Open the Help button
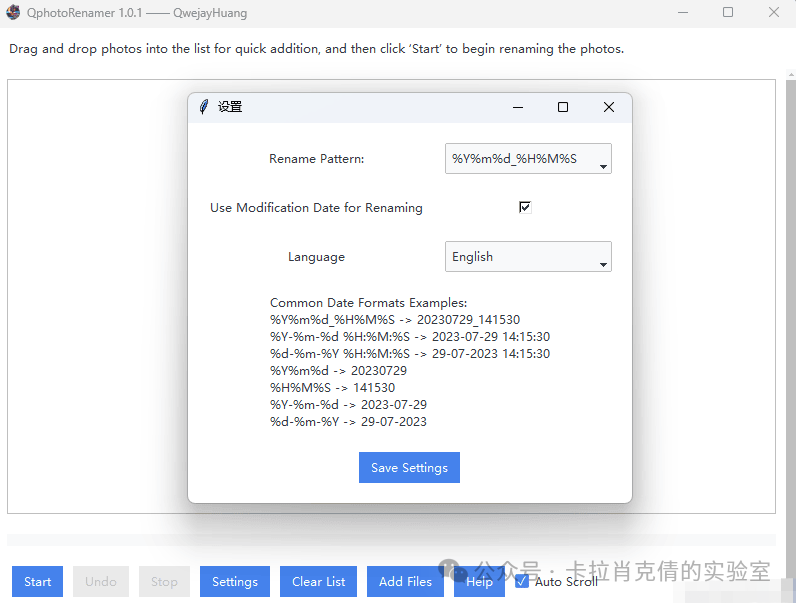The width and height of the screenshot is (796, 603). pos(479,582)
